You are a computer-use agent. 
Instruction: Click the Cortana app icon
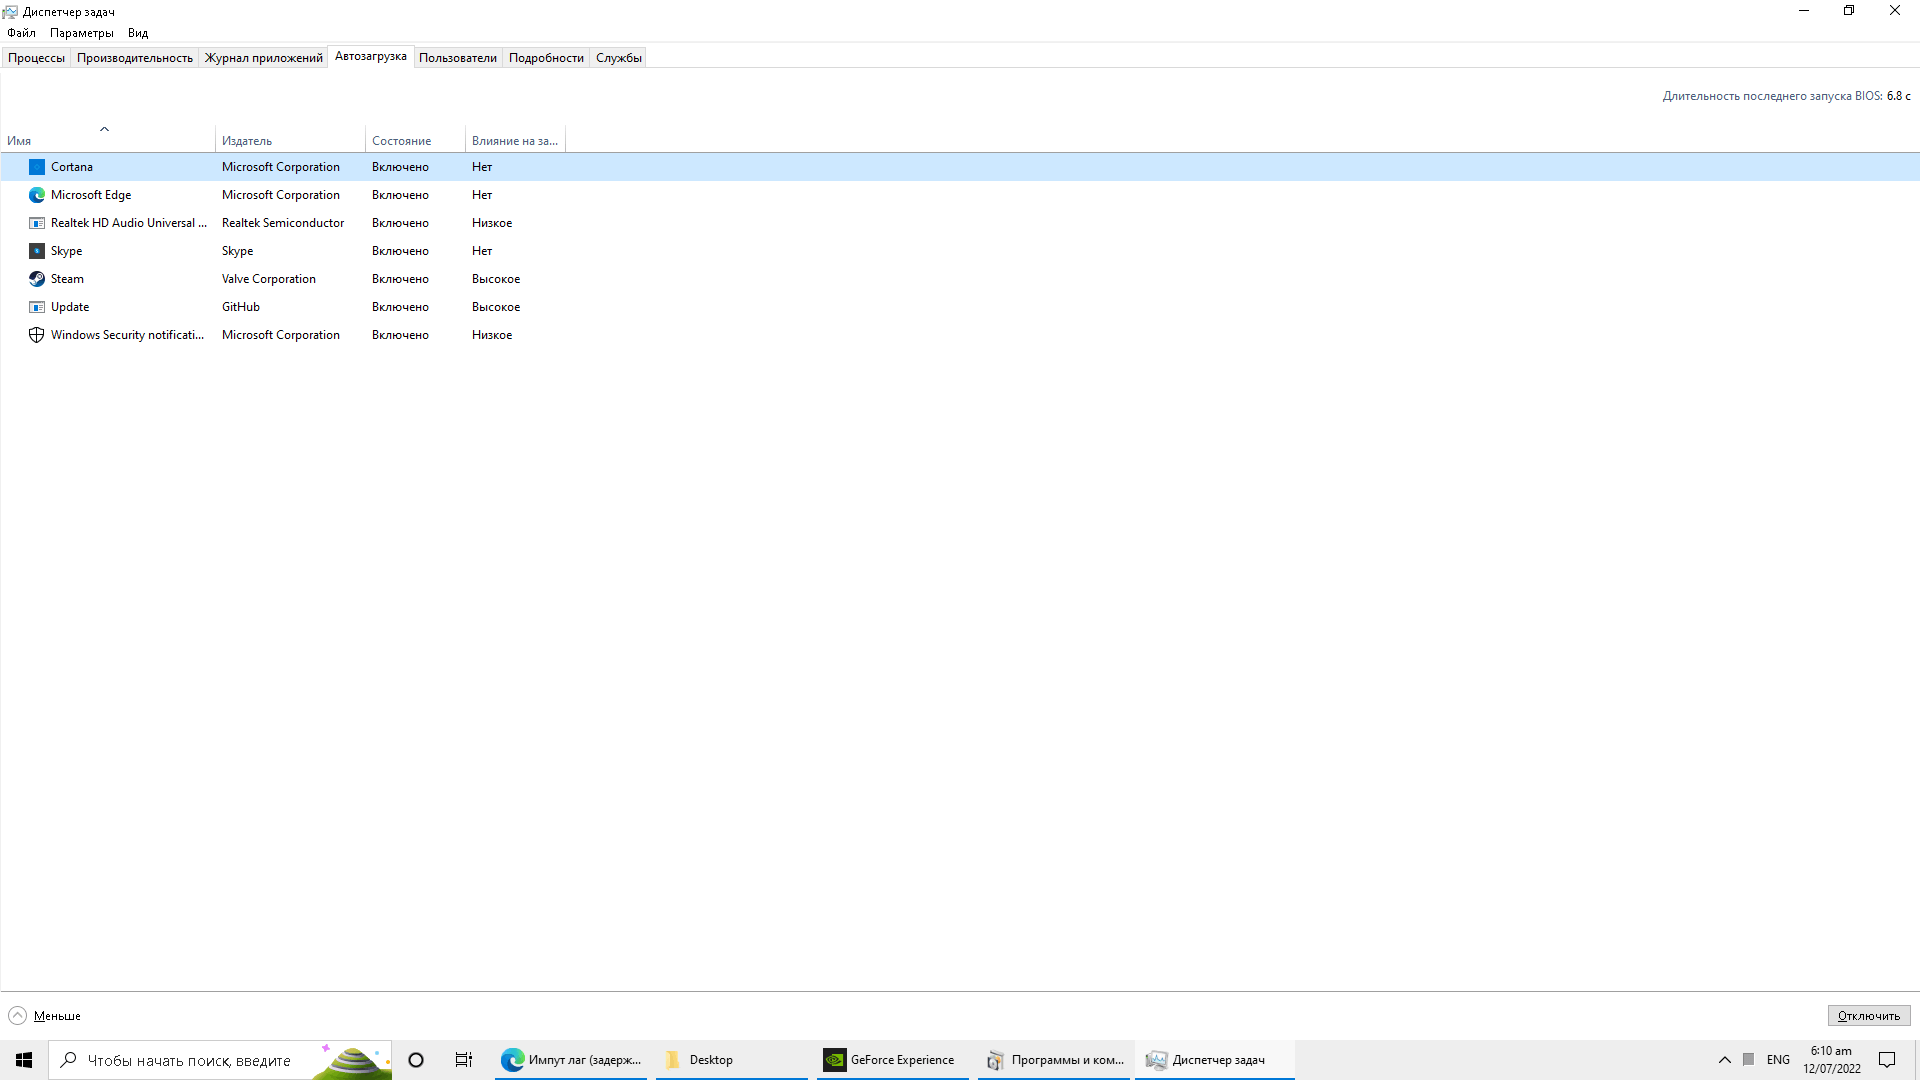[37, 167]
